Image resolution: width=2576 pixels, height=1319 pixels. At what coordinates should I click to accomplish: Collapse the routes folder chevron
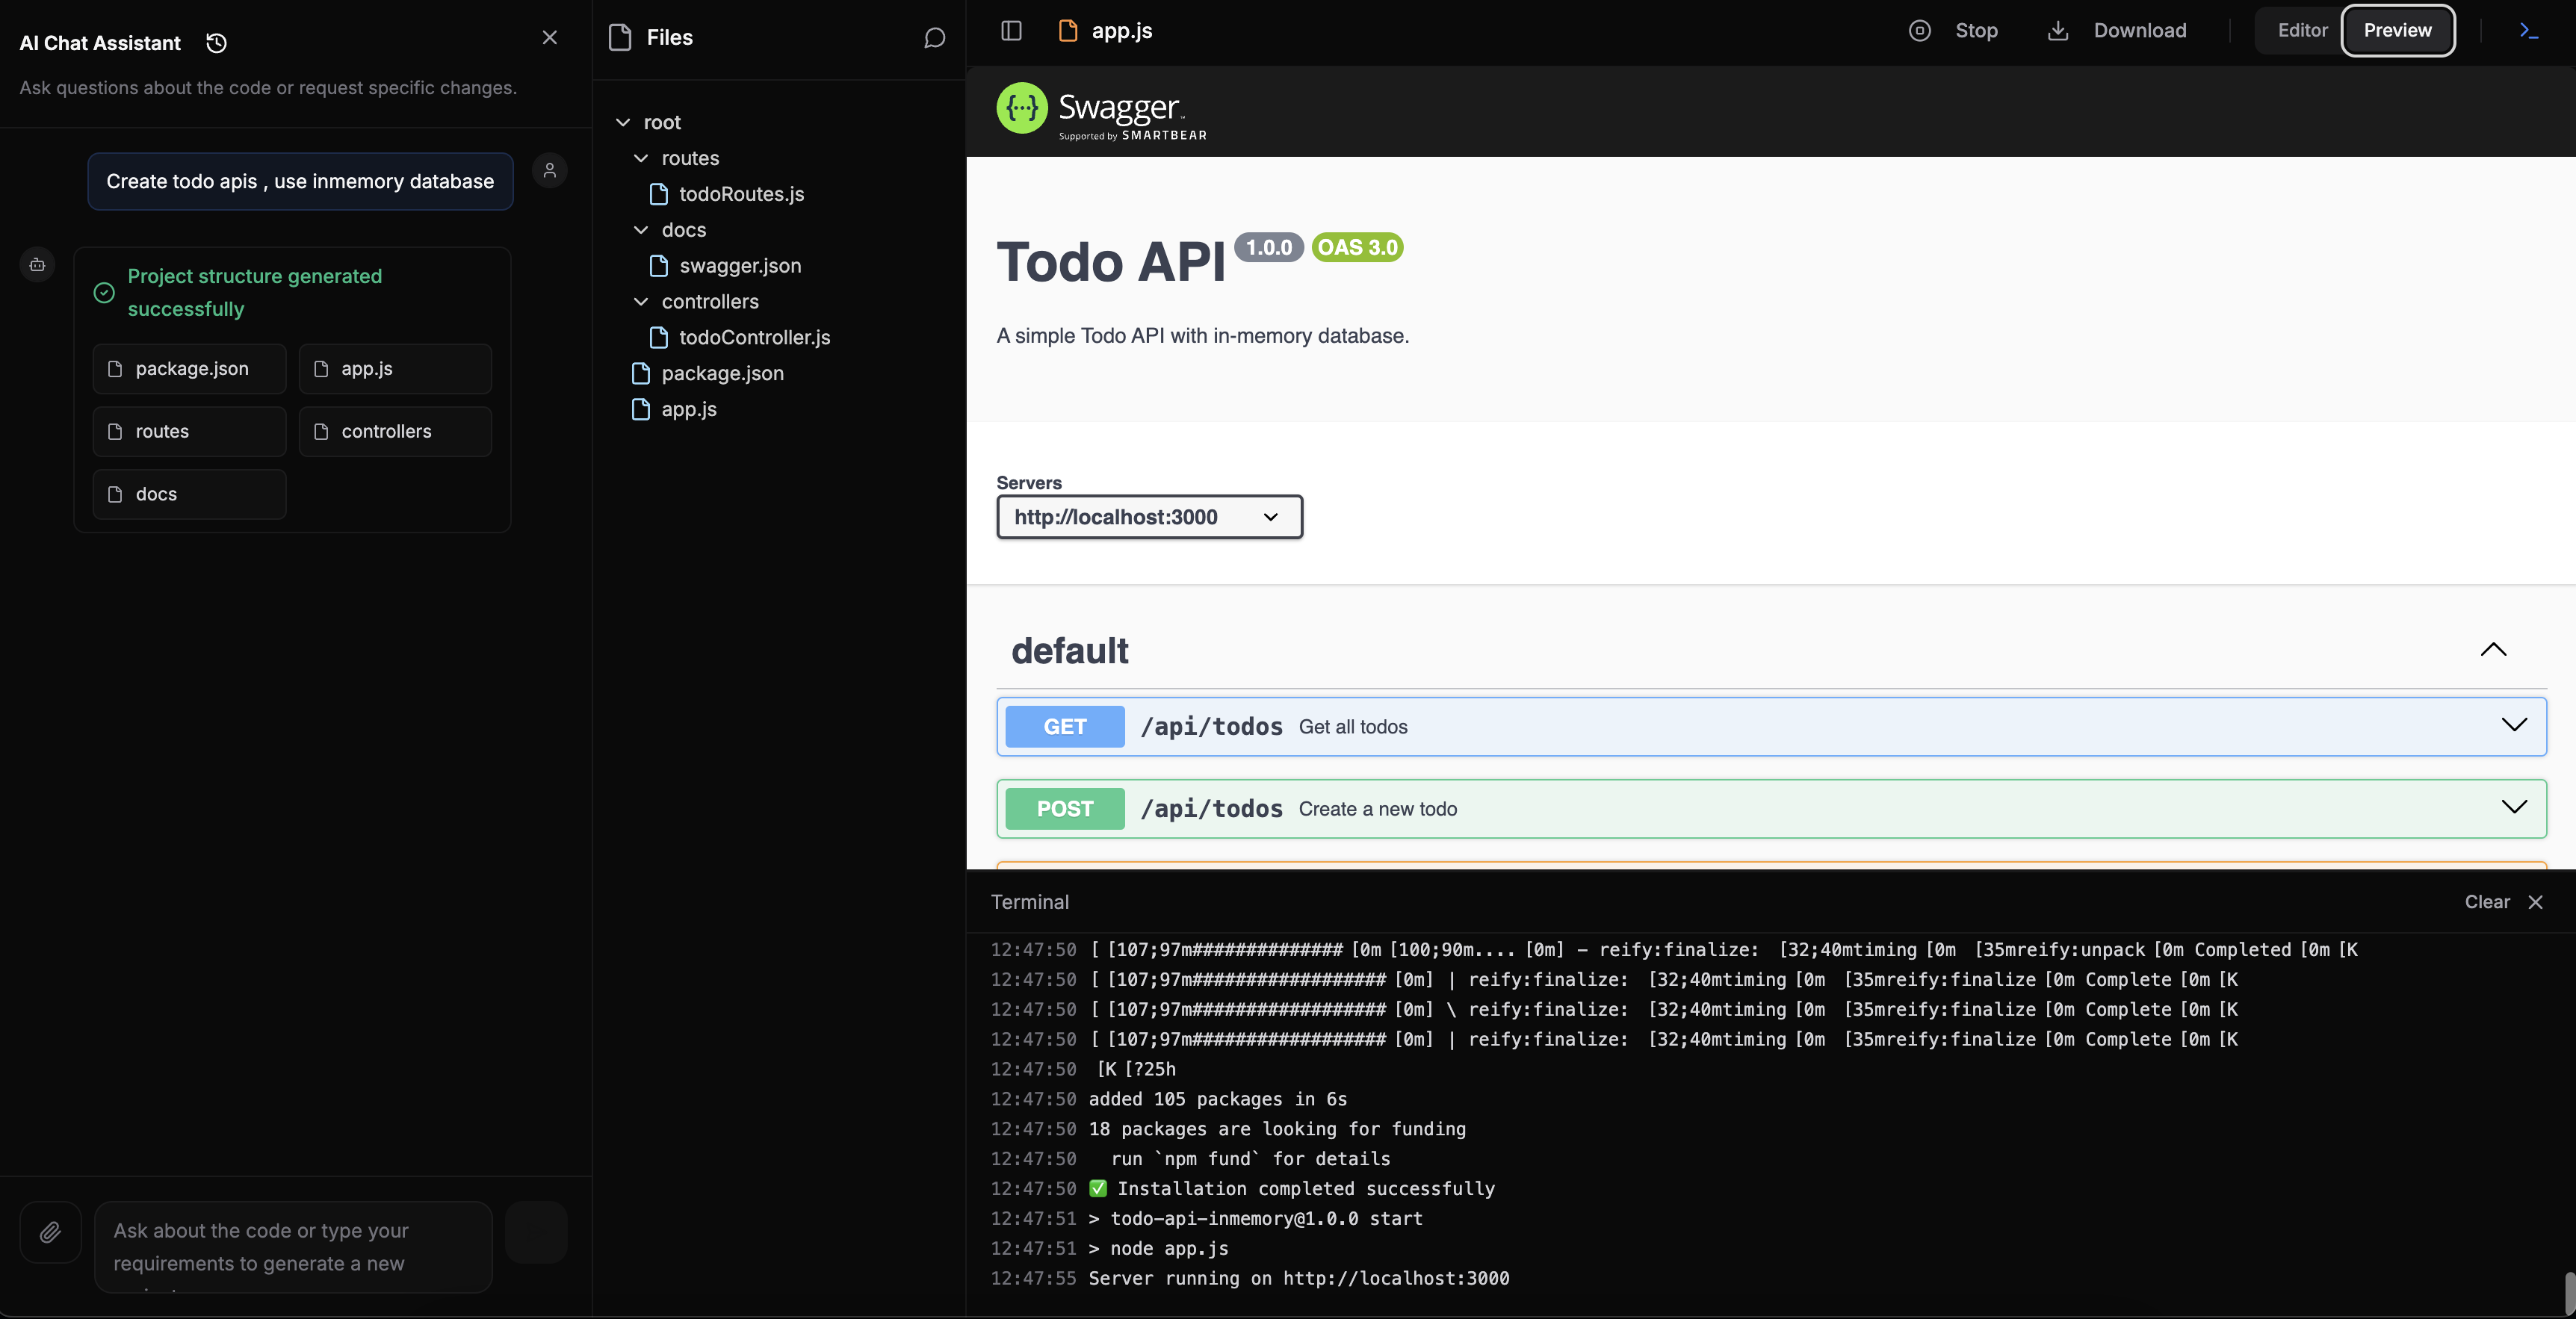pyautogui.click(x=641, y=158)
